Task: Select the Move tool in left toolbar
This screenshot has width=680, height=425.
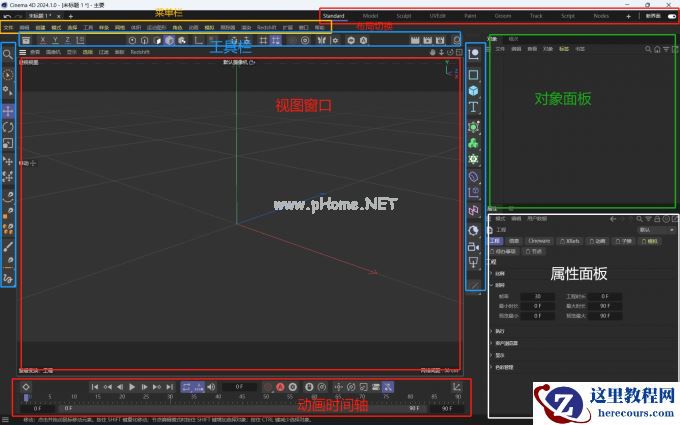Action: point(8,111)
